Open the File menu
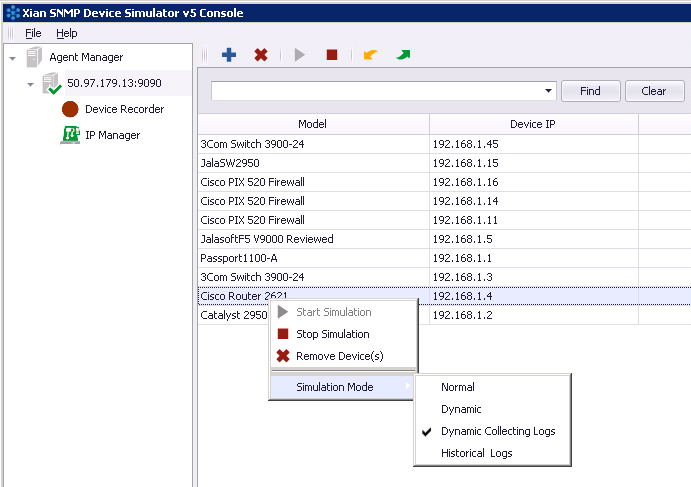Image resolution: width=691 pixels, height=487 pixels. point(33,33)
